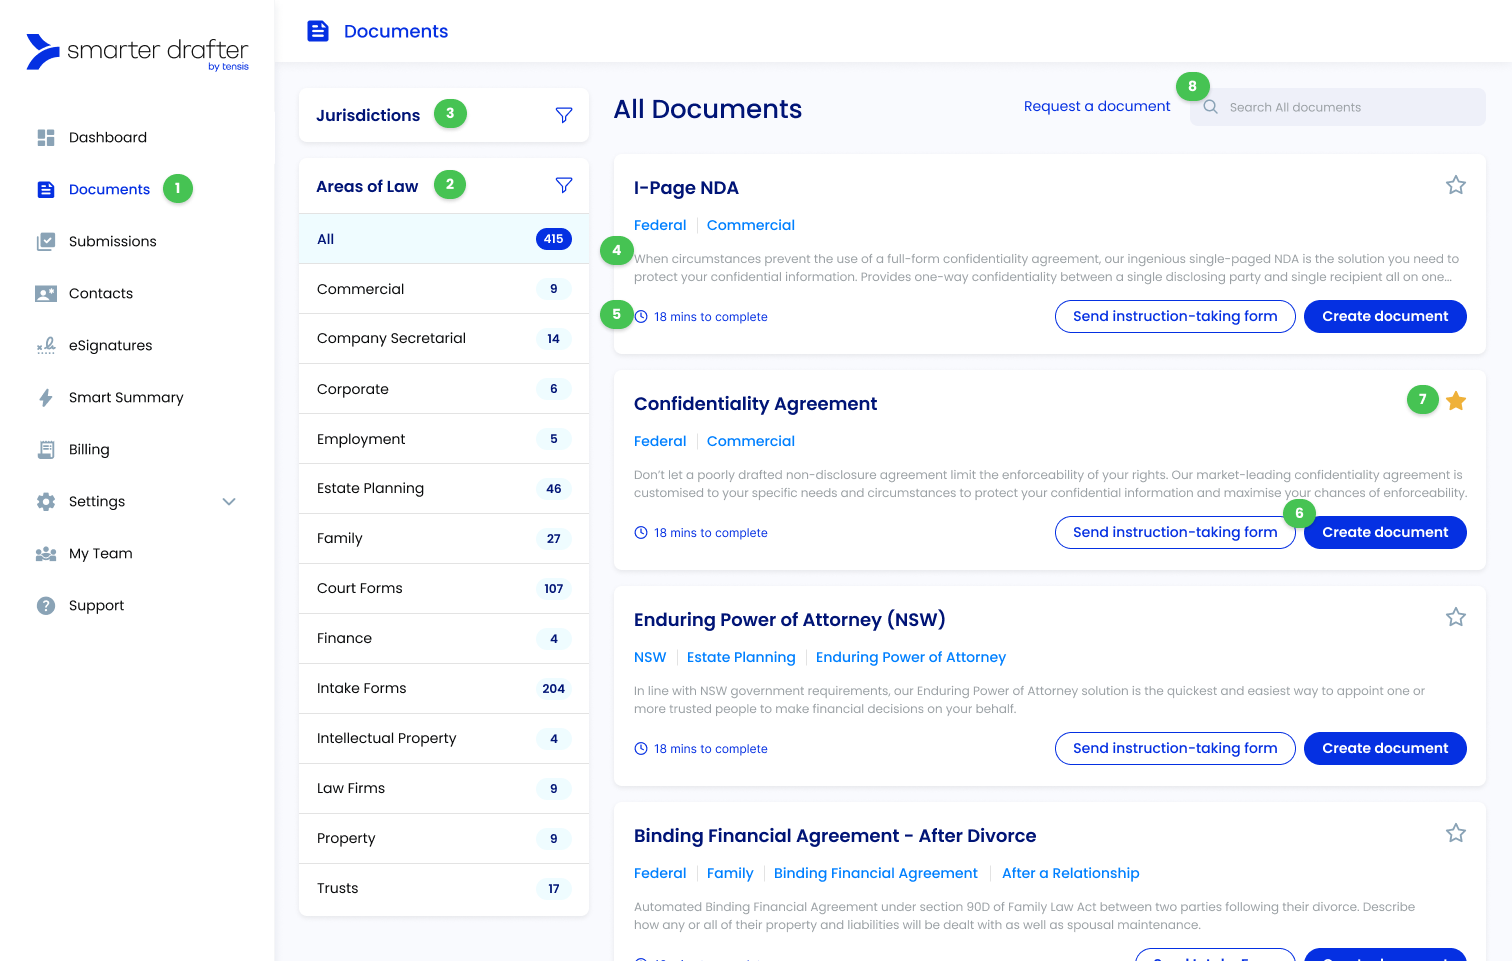The width and height of the screenshot is (1512, 961).
Task: Select the Billing icon
Action: (46, 449)
